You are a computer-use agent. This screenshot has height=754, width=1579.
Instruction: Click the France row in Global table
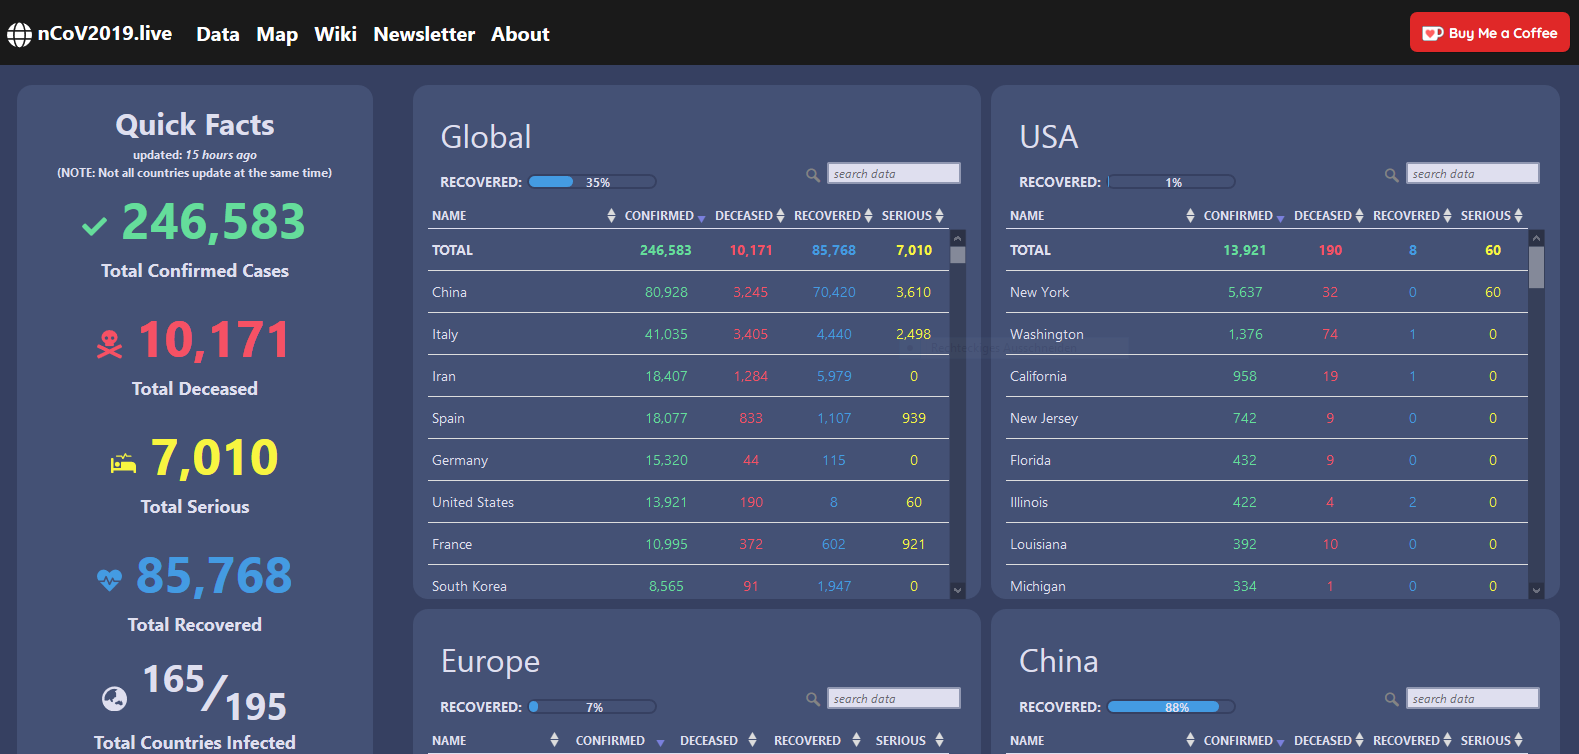688,544
